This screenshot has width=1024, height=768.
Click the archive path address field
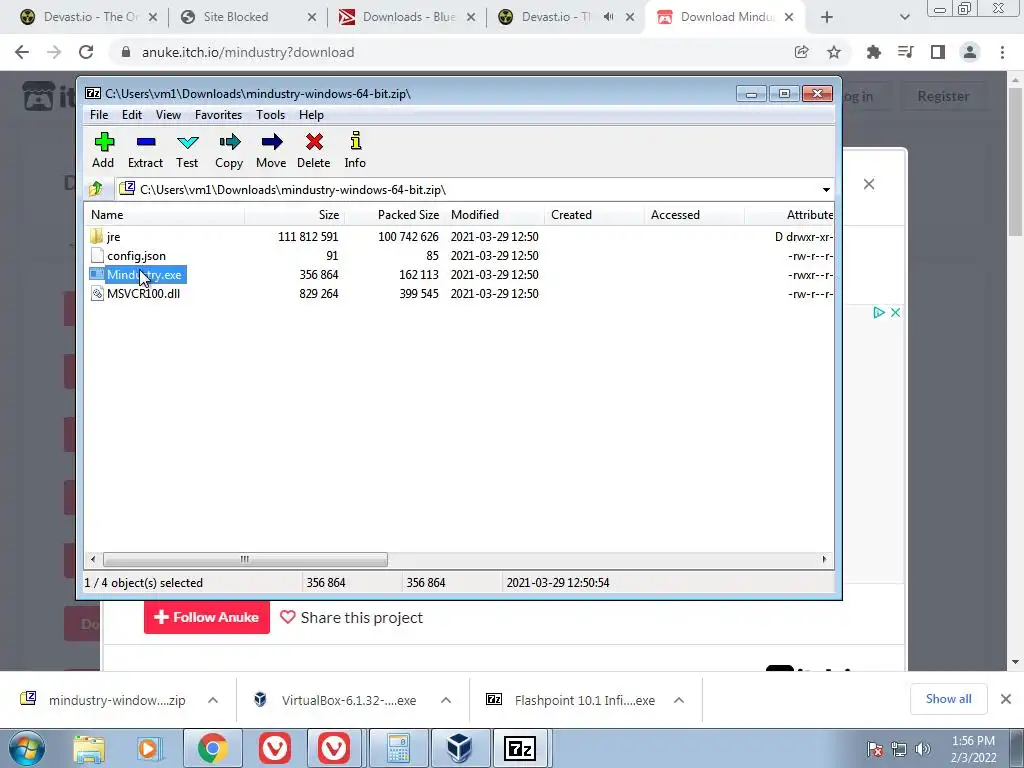click(467, 189)
